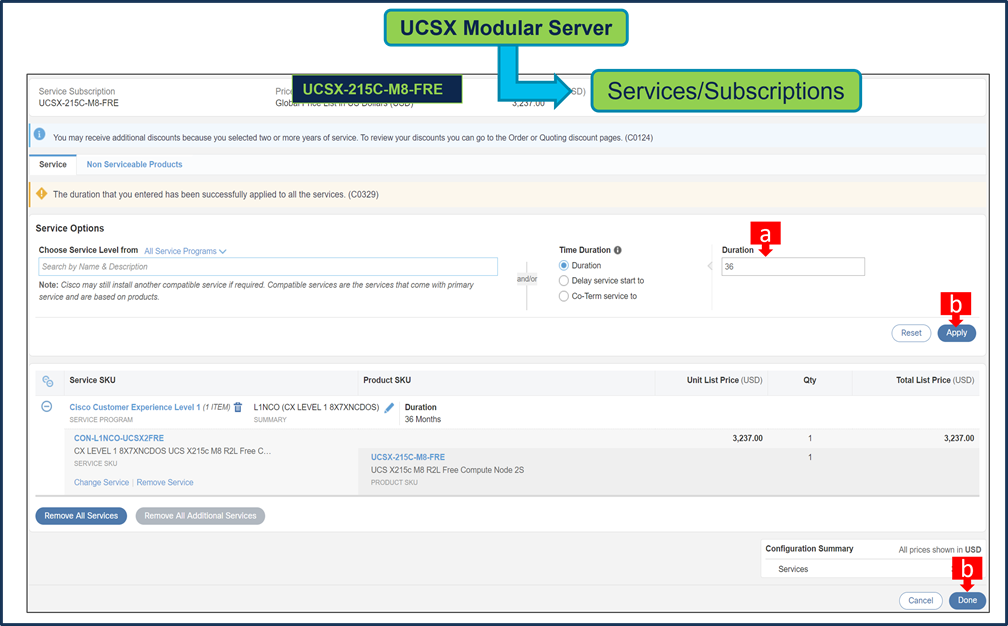Click the Duration input showing 36
This screenshot has width=1008, height=626.
coord(793,267)
